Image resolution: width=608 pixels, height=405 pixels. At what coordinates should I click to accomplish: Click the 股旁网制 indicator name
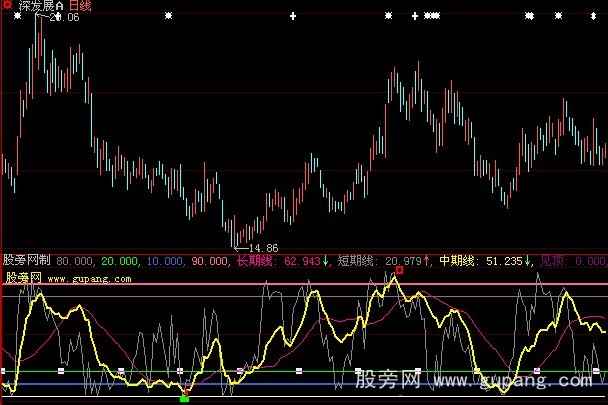(27, 260)
